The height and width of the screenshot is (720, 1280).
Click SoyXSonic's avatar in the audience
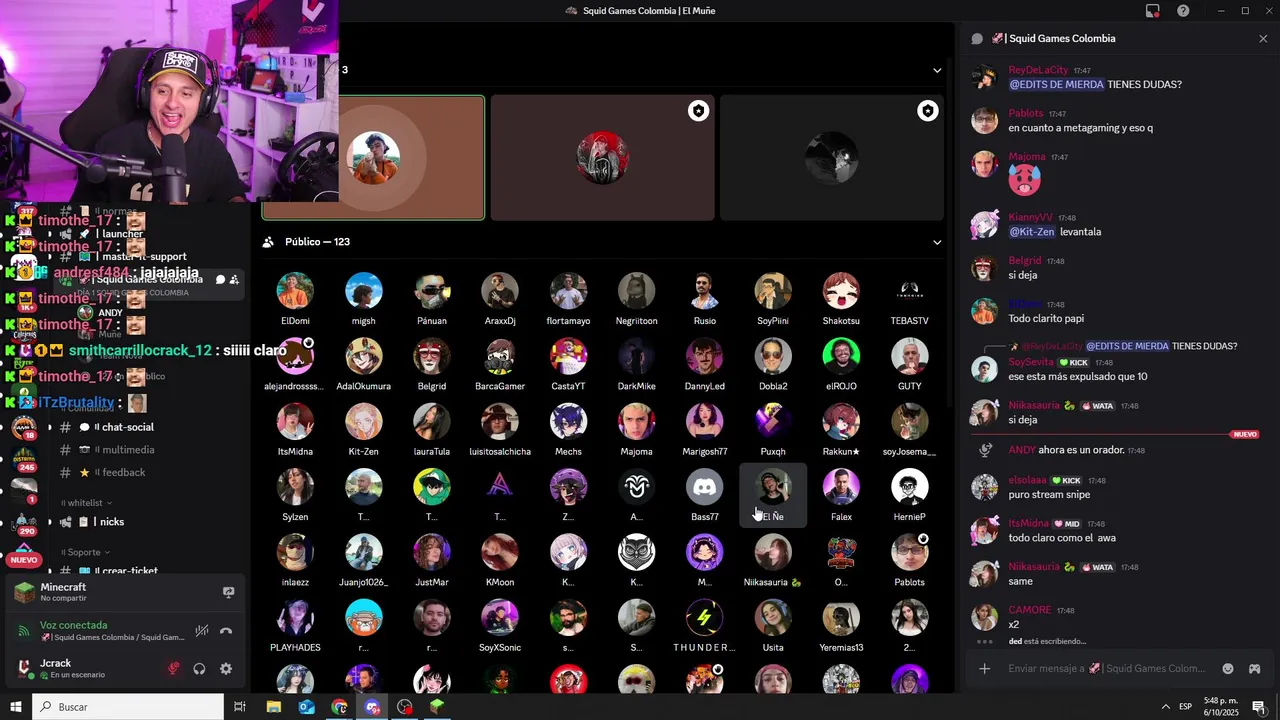click(500, 618)
